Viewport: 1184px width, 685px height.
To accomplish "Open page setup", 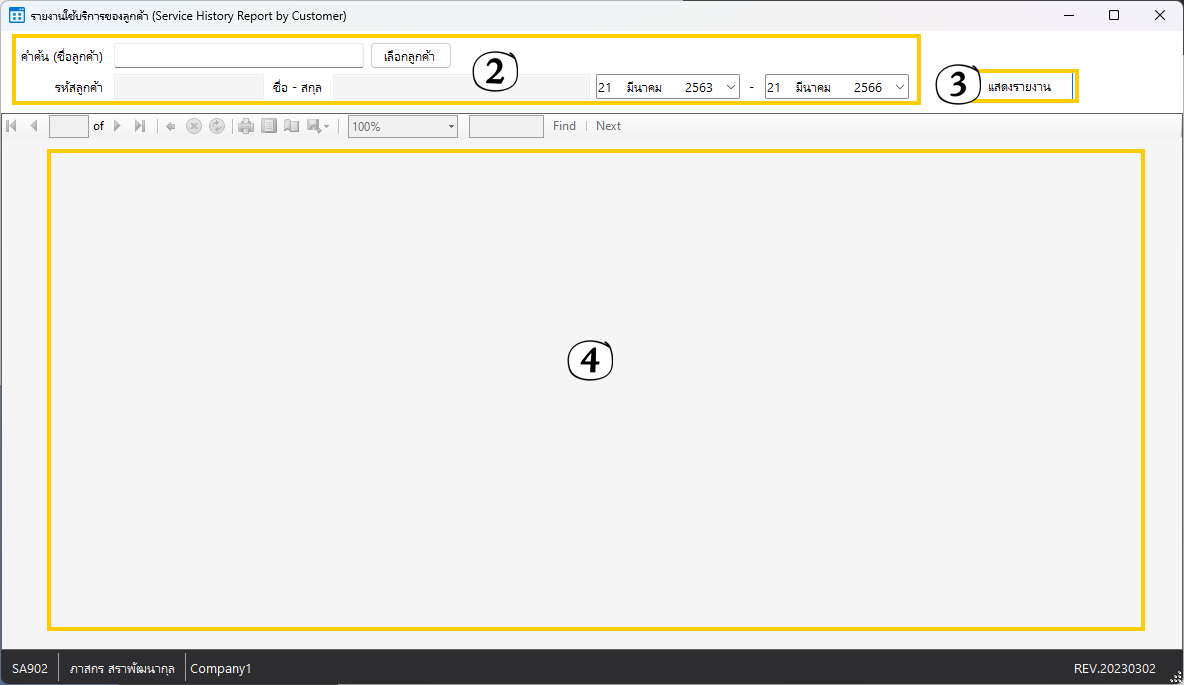I will (292, 126).
